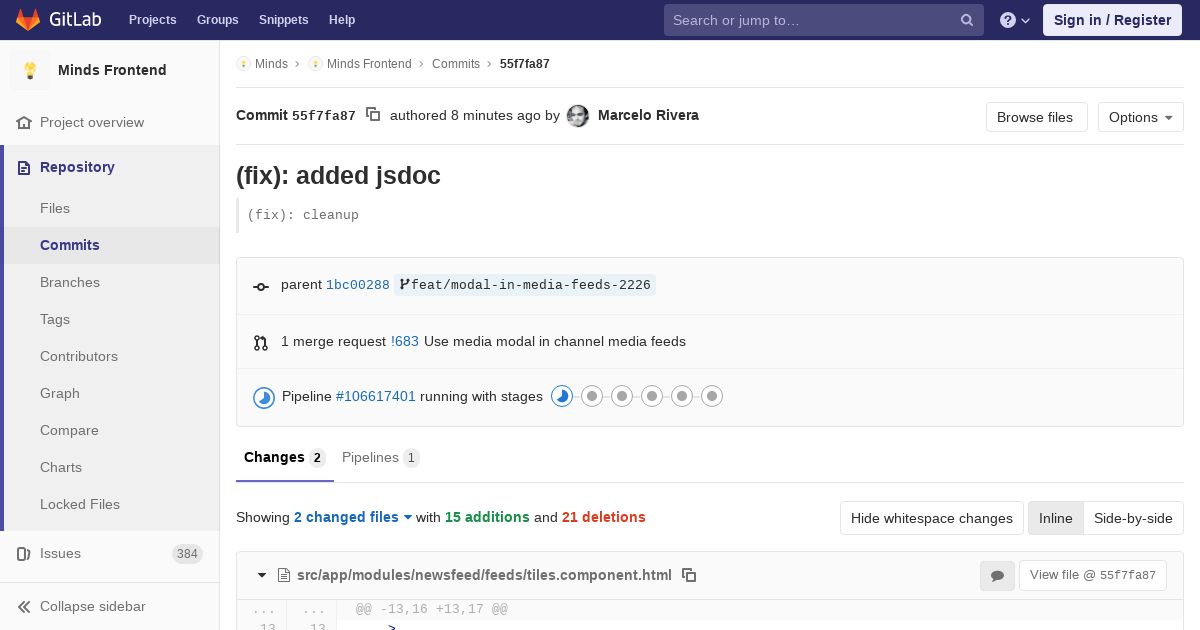Click View file @ 55f7fa87 button
The width and height of the screenshot is (1200, 630).
coord(1092,575)
